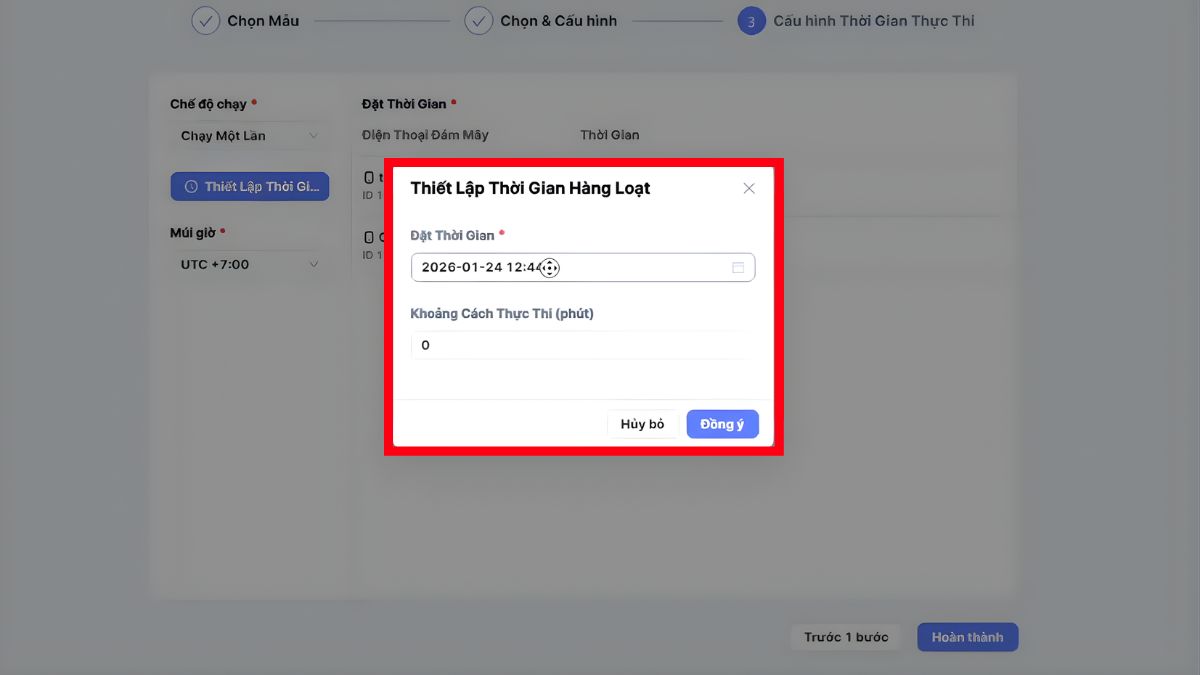The width and height of the screenshot is (1200, 675).
Task: Click the numbered step 3 badge
Action: [751, 20]
